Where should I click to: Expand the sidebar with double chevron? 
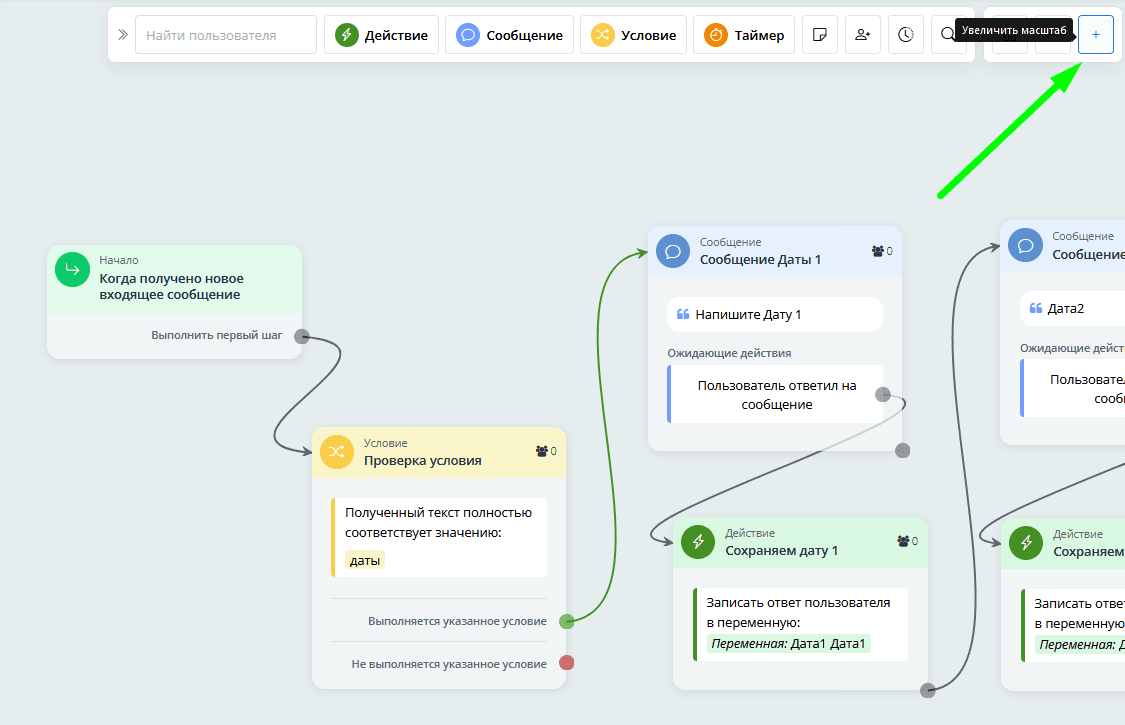[x=123, y=35]
